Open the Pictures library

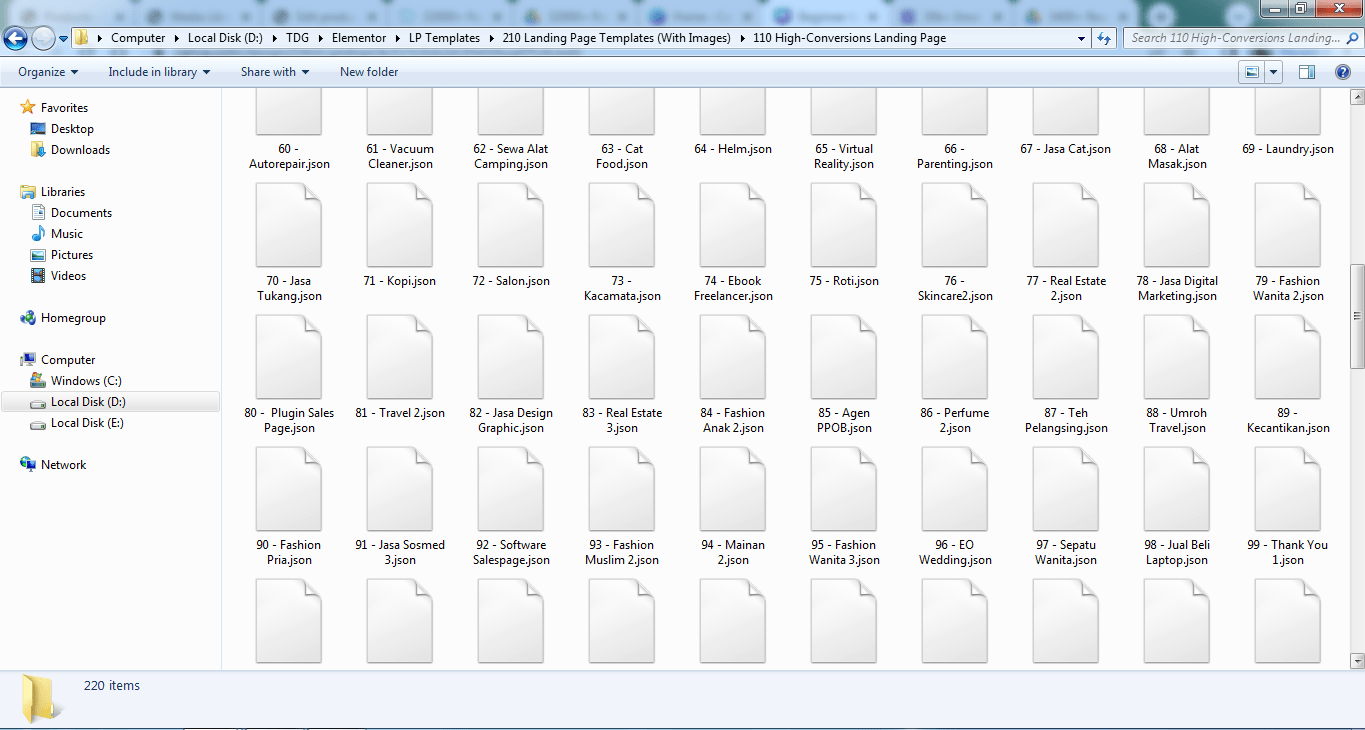[72, 255]
